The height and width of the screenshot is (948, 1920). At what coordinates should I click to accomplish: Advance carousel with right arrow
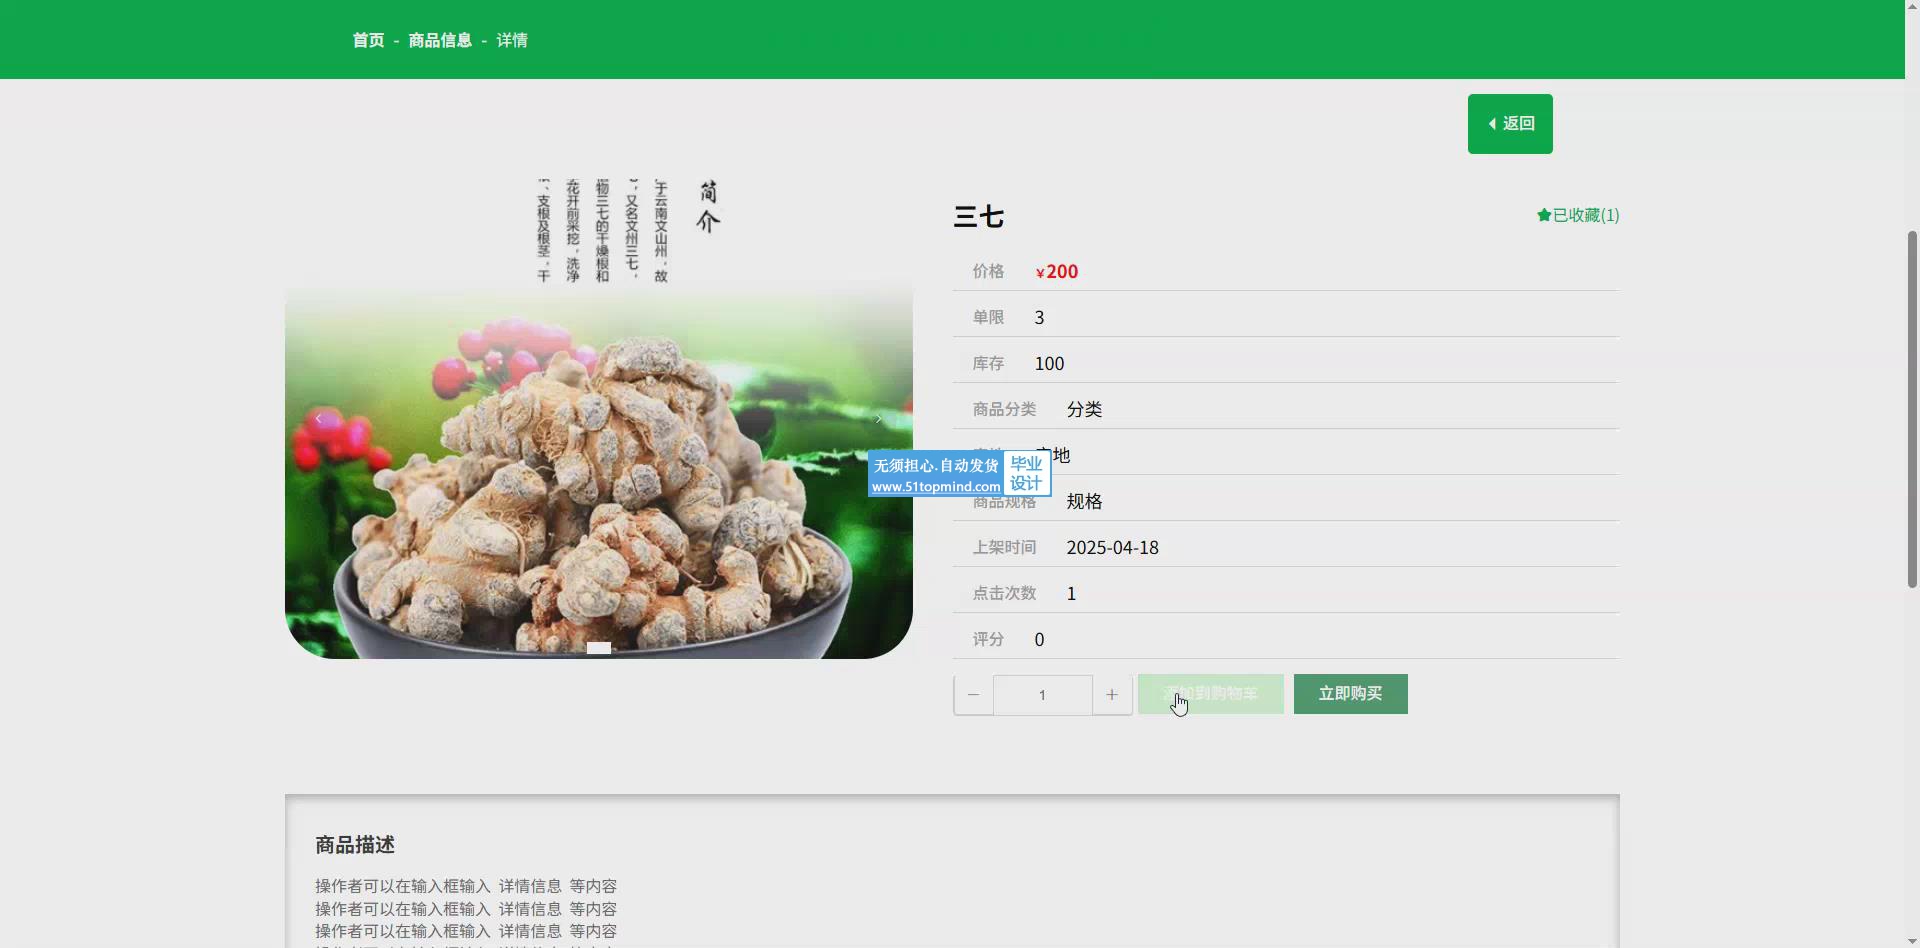coord(878,419)
